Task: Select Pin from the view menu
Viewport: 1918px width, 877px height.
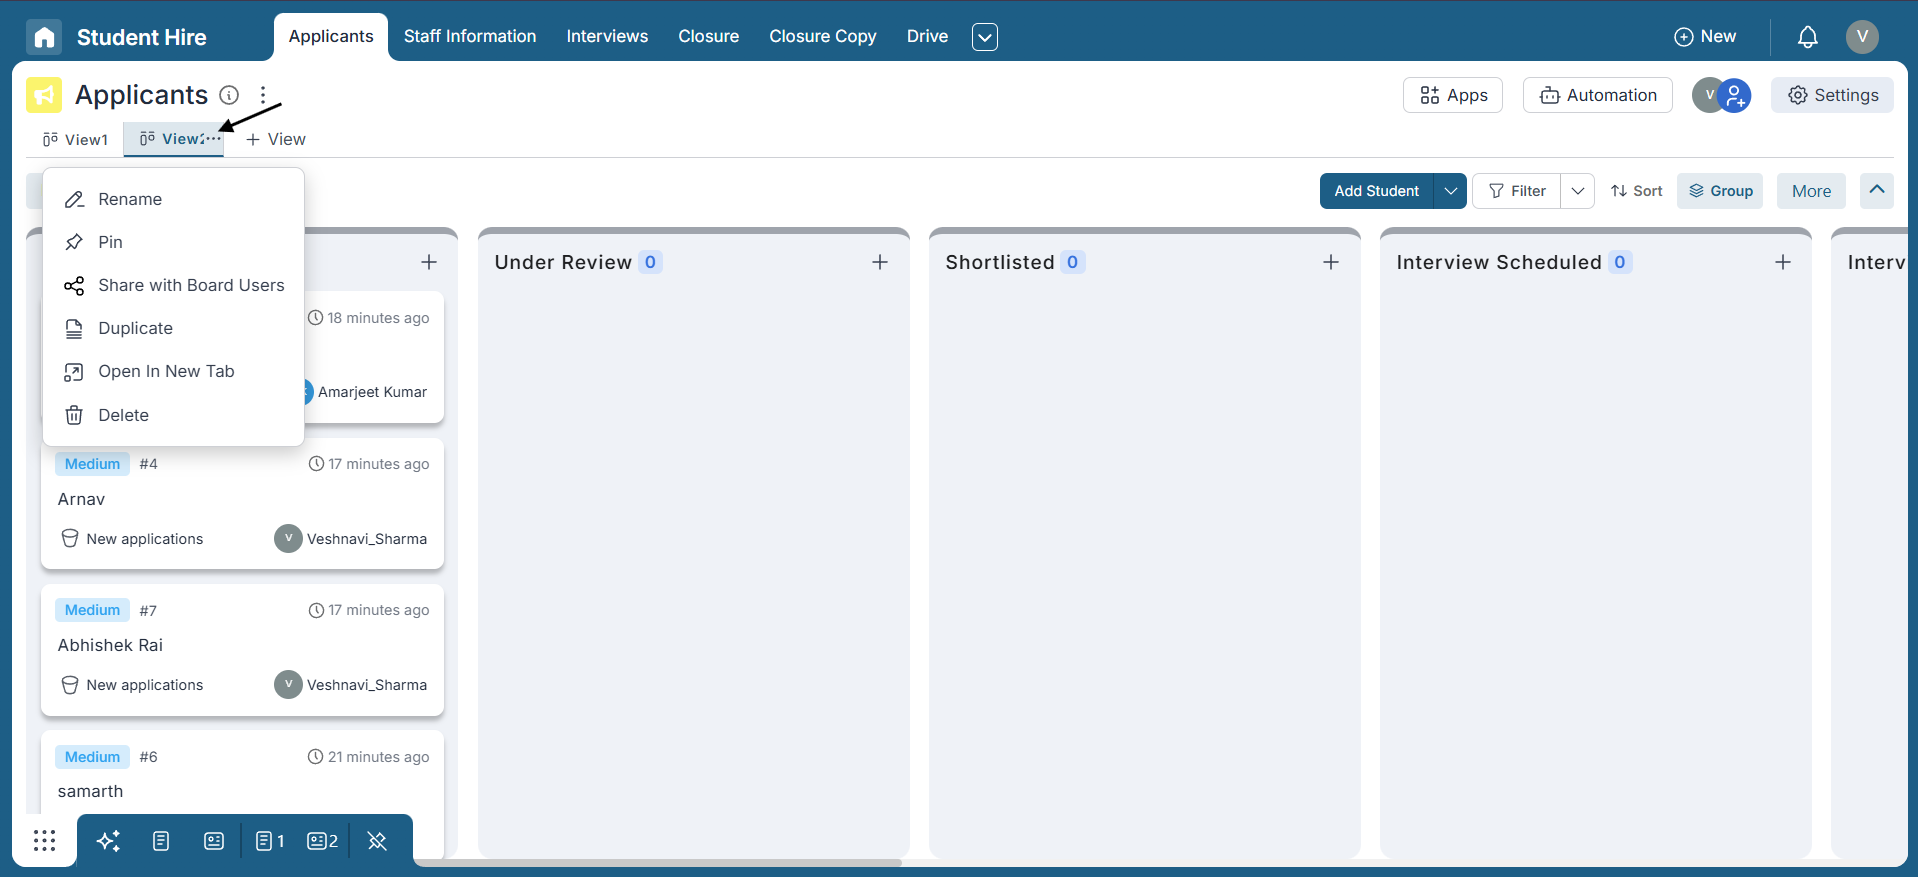Action: tap(174, 242)
